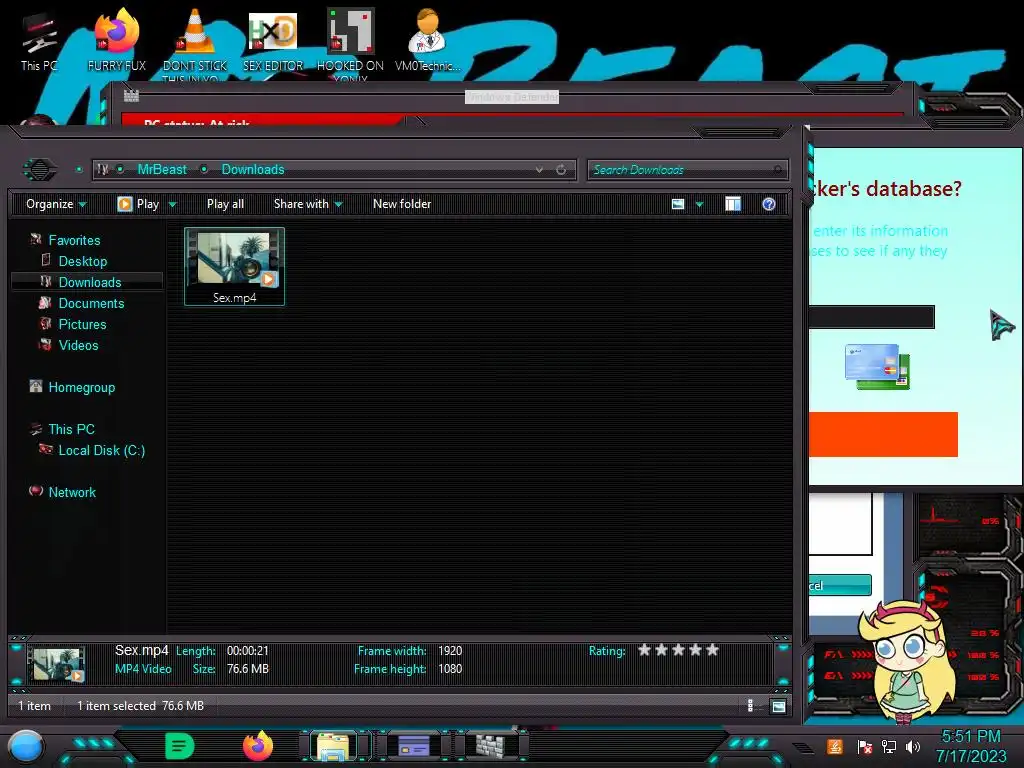
Task: Set rating to three stars
Action: tap(679, 650)
